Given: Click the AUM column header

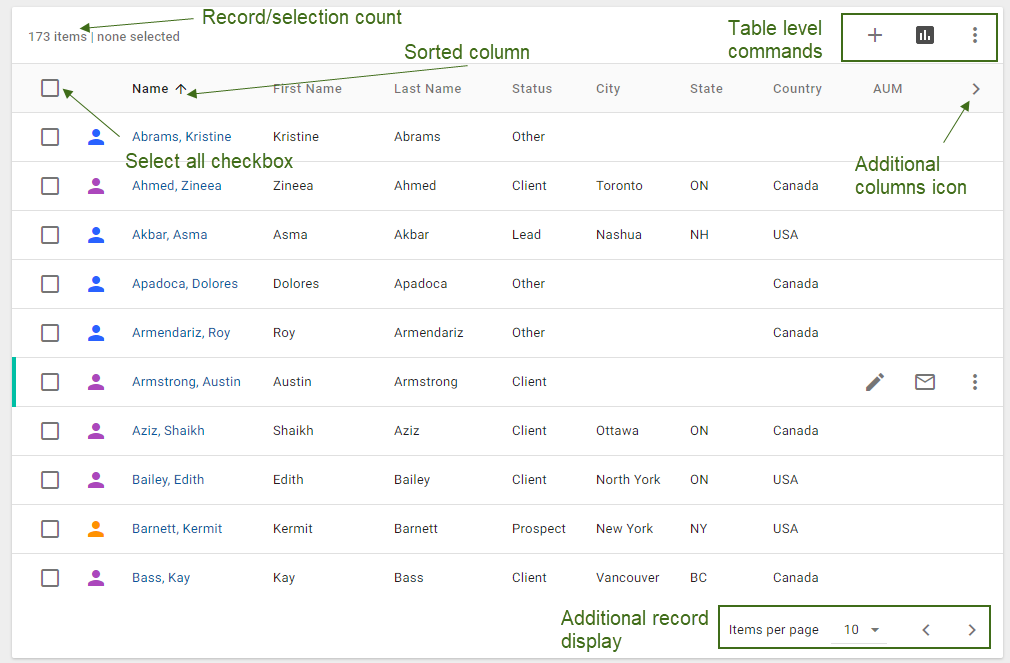Looking at the screenshot, I should tap(887, 89).
